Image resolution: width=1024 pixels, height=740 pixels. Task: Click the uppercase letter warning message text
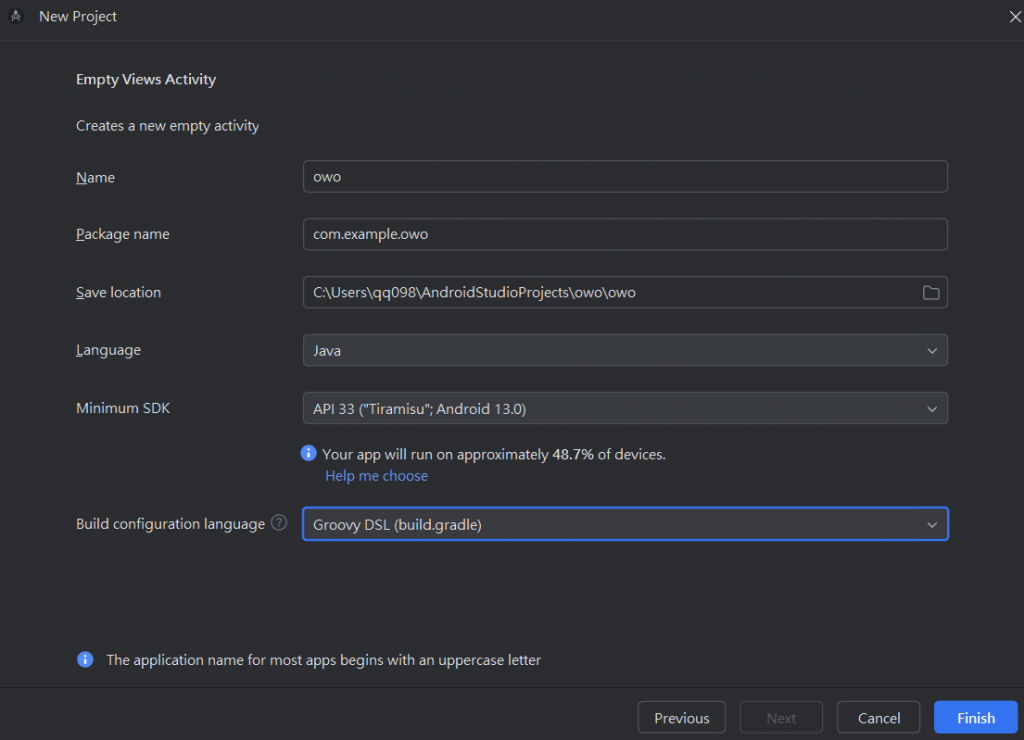point(323,660)
